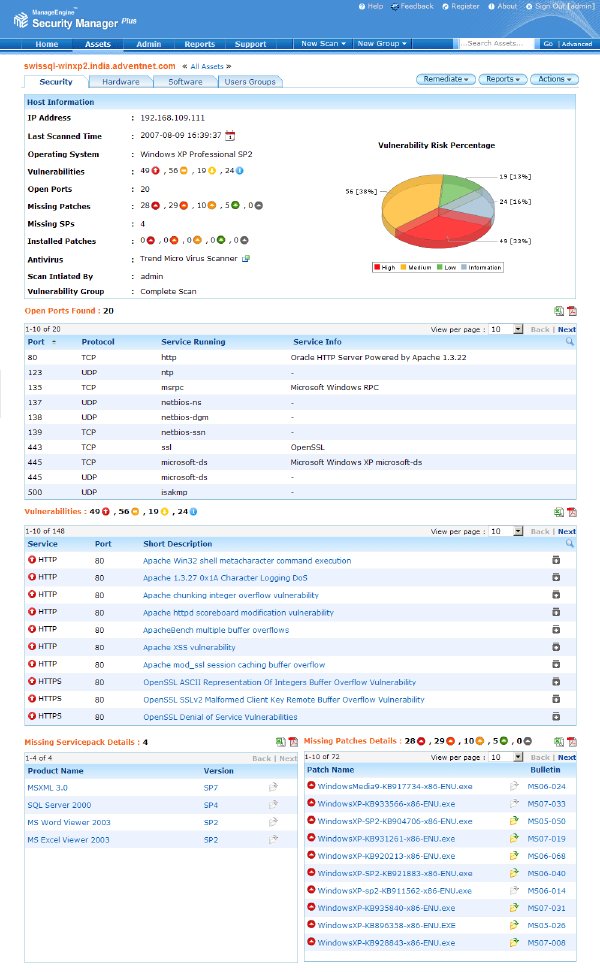Click deploy icon for WindowsXP-SP2-KB904706 patch
600x972 pixels.
pos(514,821)
